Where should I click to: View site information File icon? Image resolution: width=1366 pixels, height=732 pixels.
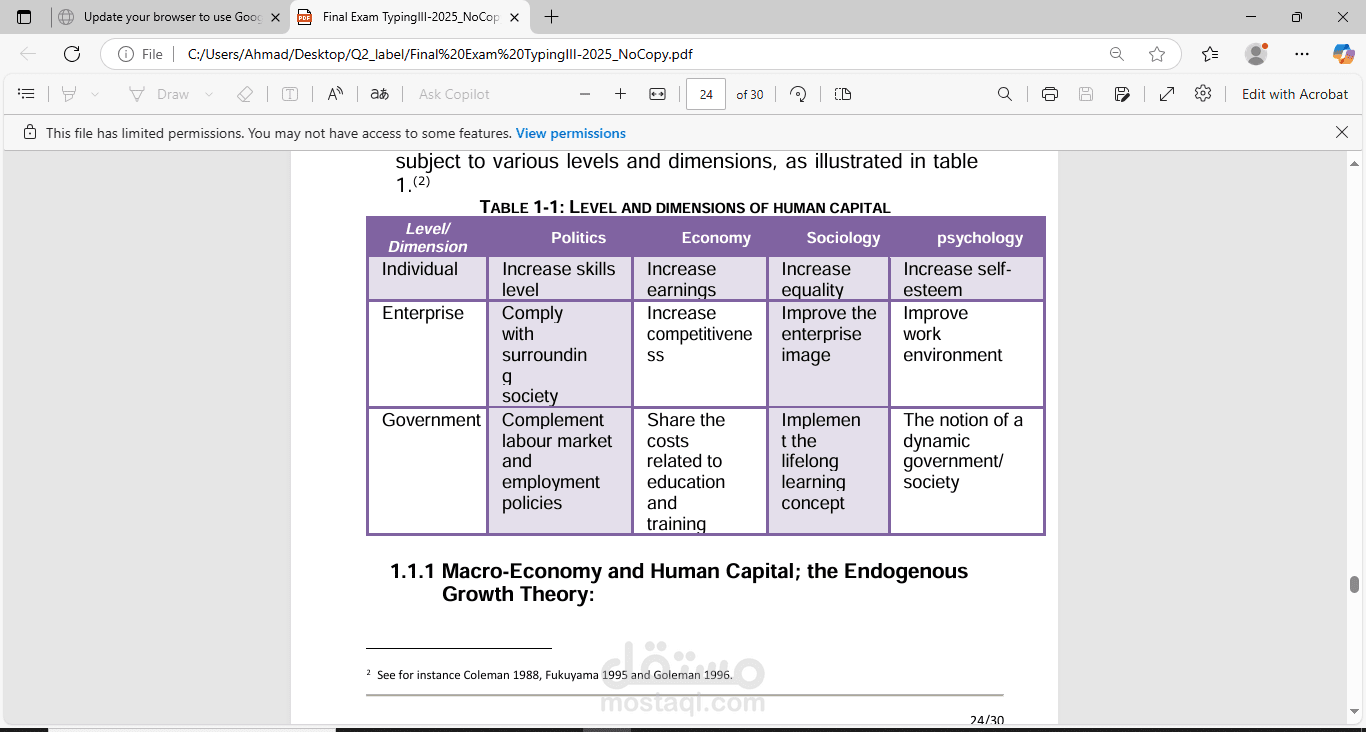click(140, 54)
